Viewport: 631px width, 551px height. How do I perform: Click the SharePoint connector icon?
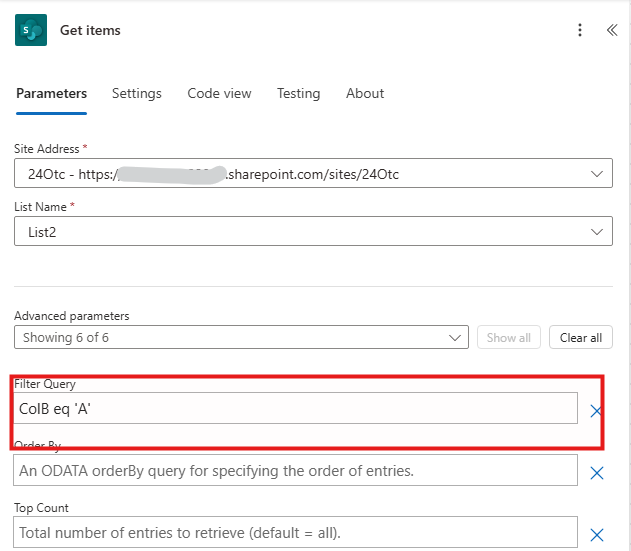click(31, 30)
